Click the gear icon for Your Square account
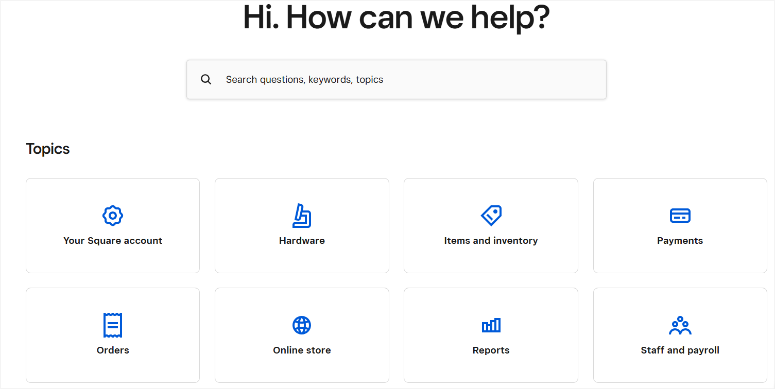 coord(113,216)
